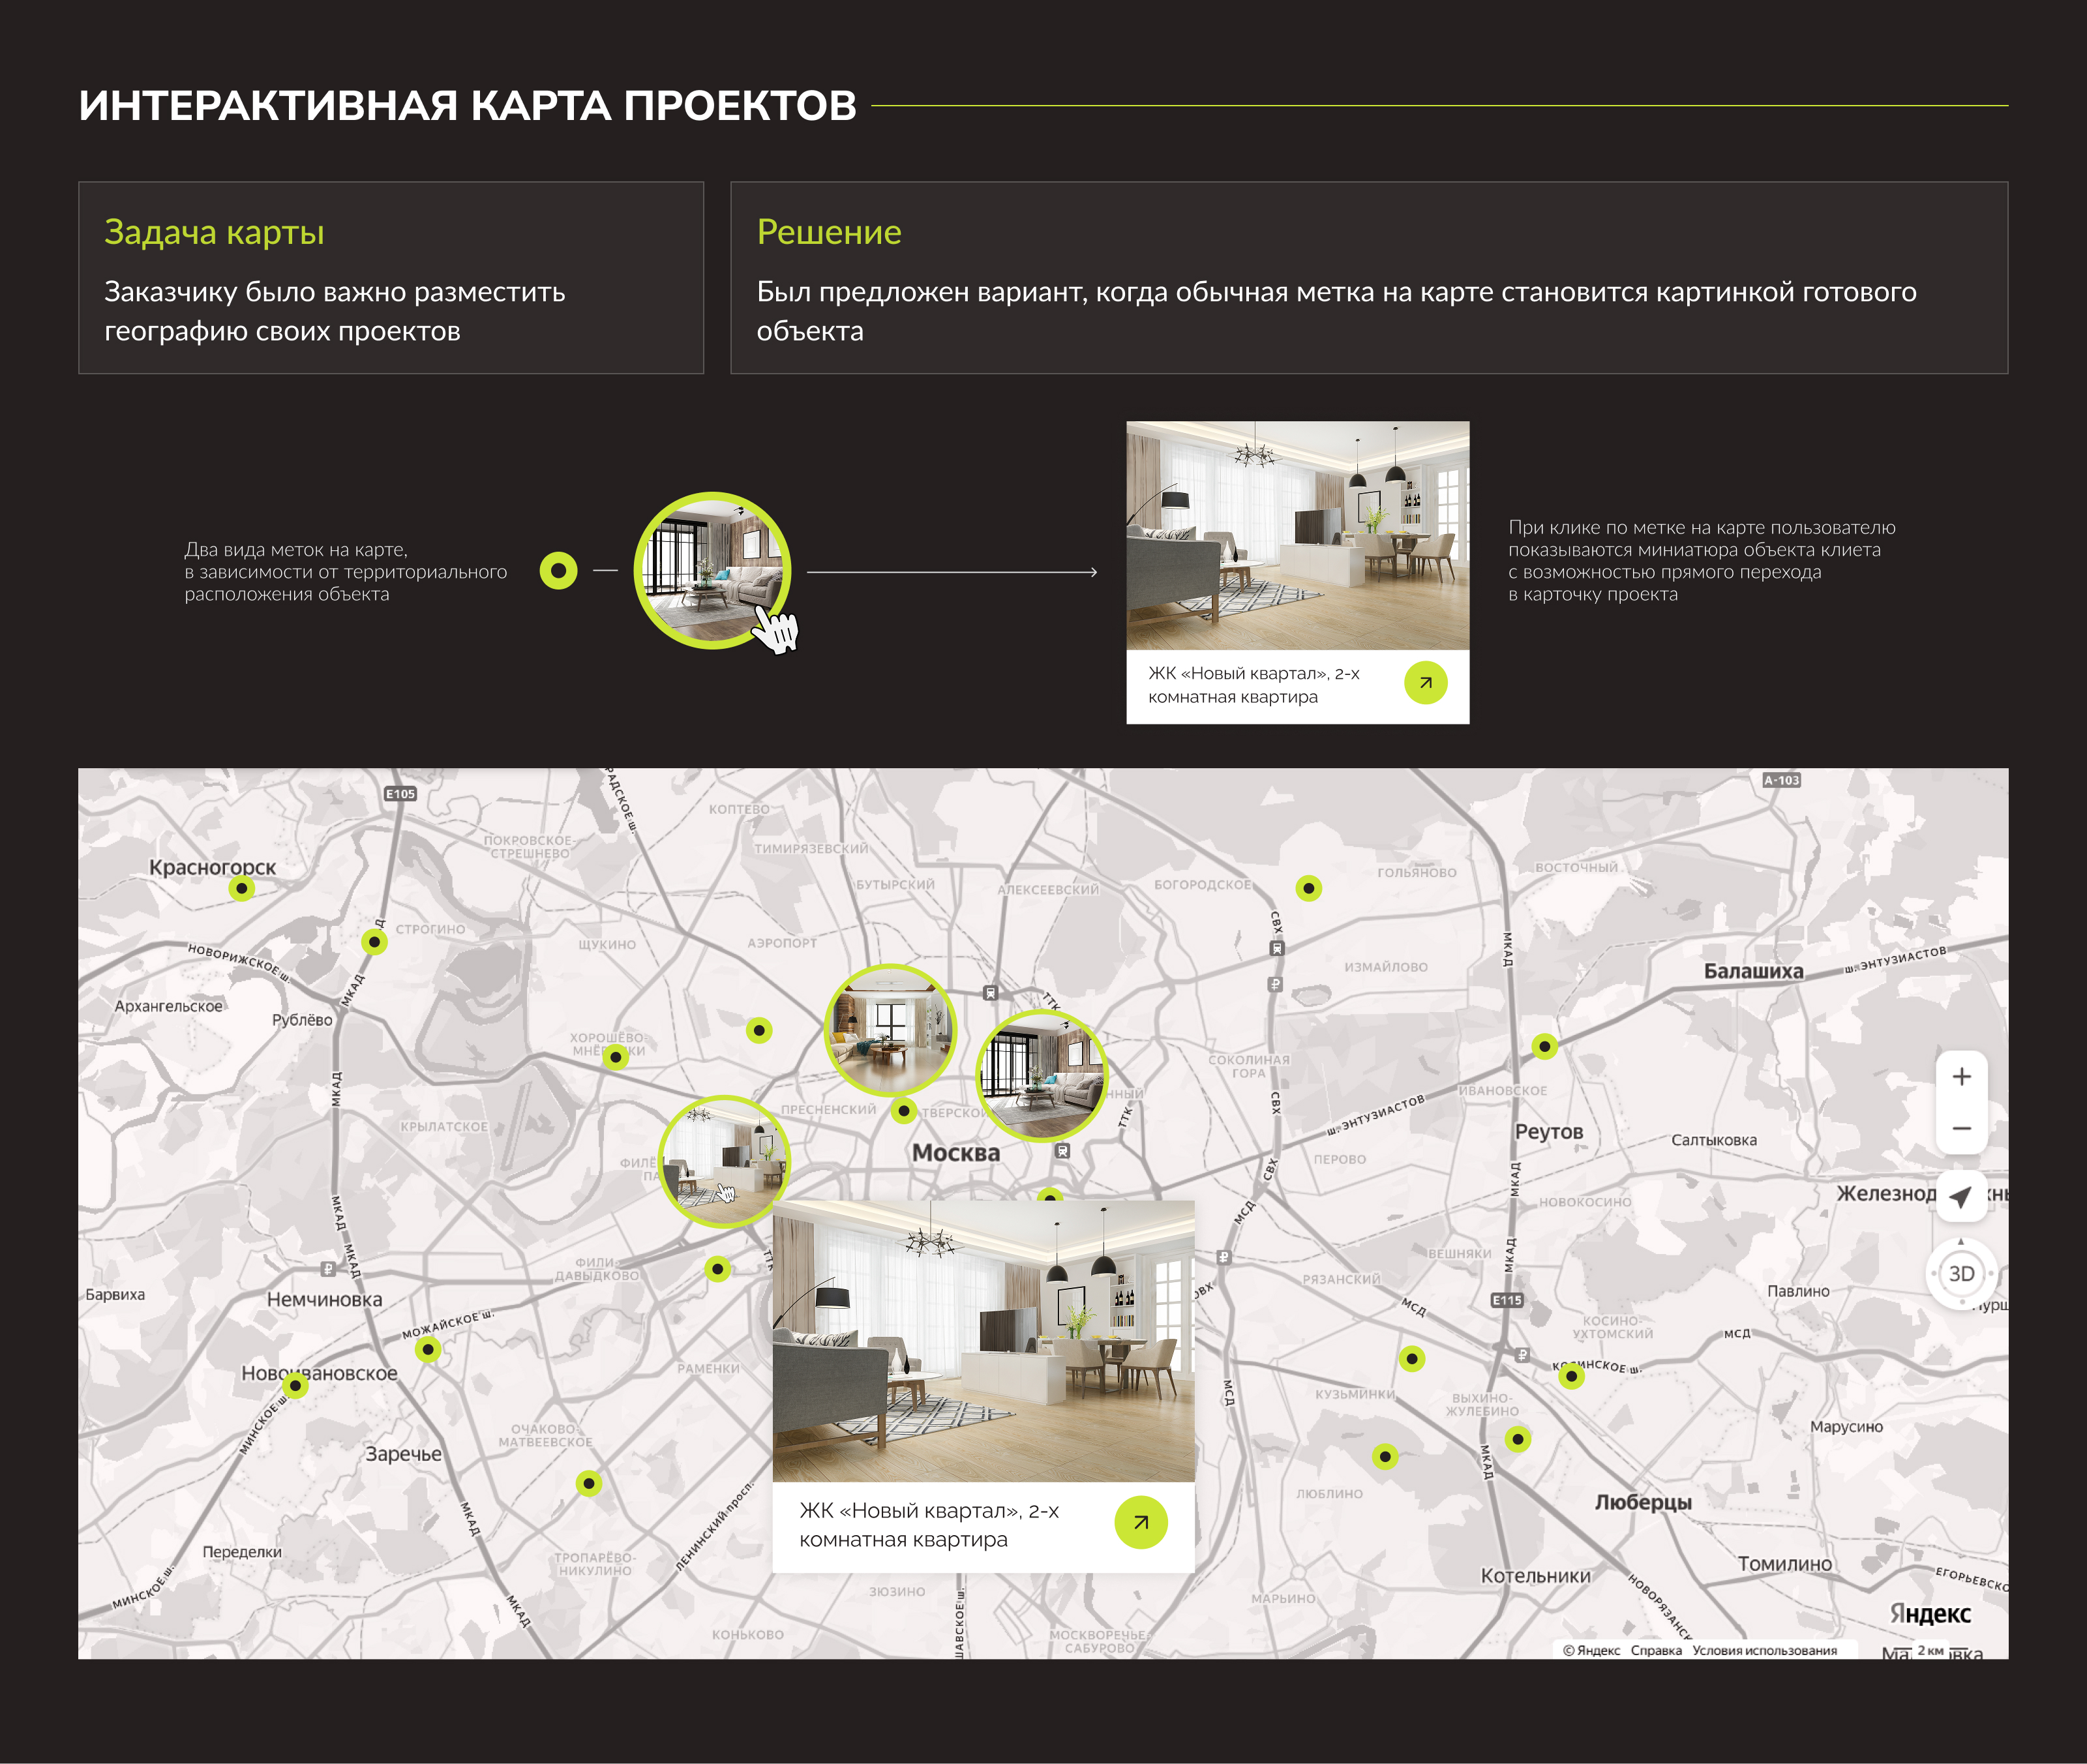Screen dimensions: 2087x1764
Task: Click the Заречье label on map
Action: [403, 1454]
